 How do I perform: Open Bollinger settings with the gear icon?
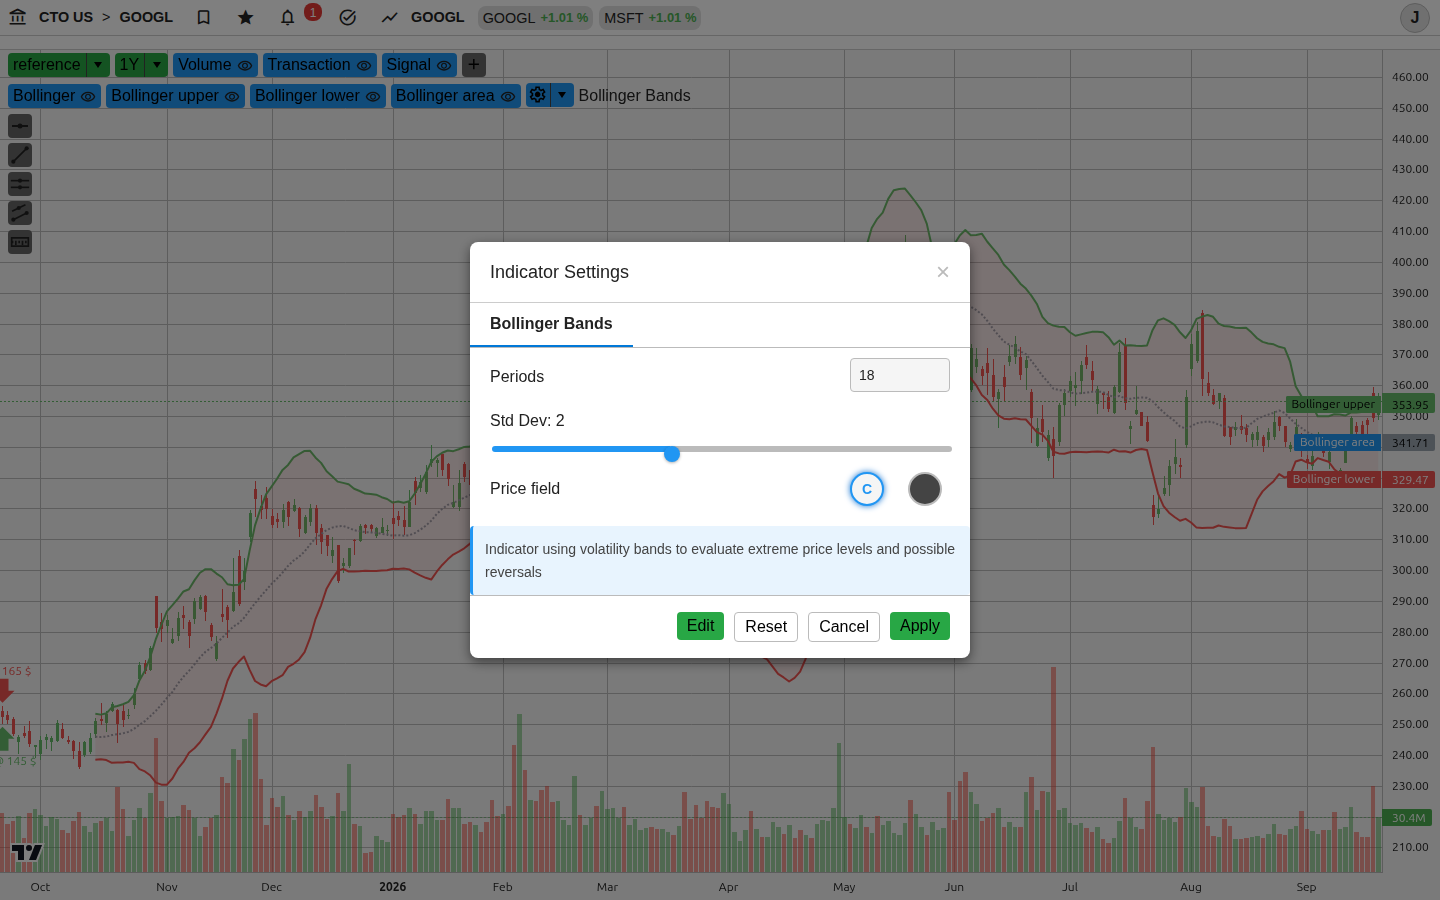(538, 95)
